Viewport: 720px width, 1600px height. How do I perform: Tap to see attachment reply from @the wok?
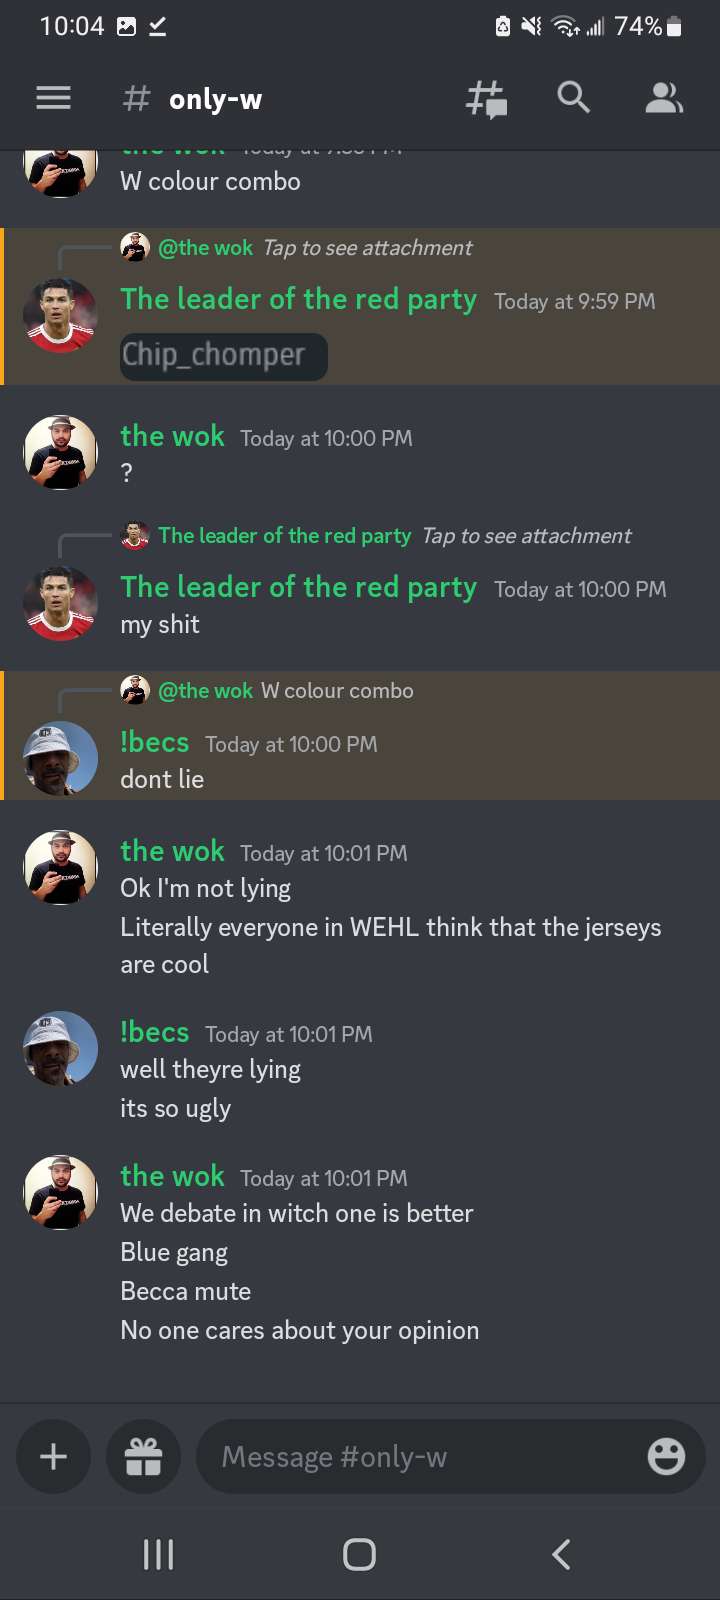coord(367,248)
